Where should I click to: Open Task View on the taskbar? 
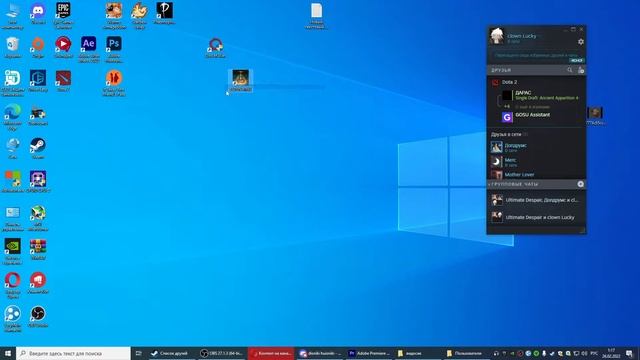138,353
